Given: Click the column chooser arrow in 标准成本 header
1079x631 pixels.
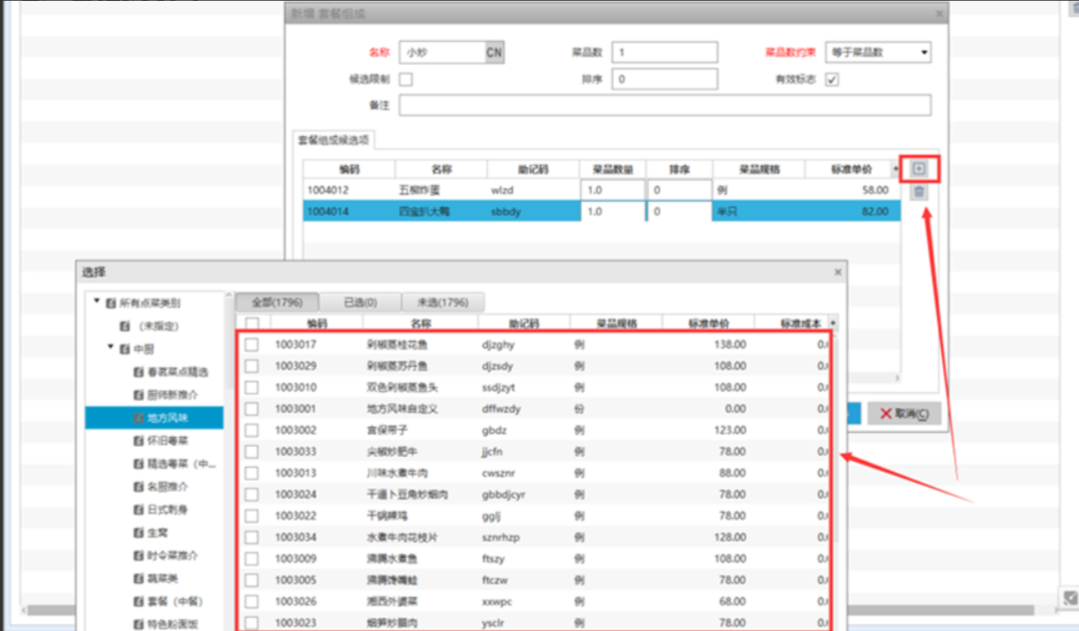Looking at the screenshot, I should 833,323.
